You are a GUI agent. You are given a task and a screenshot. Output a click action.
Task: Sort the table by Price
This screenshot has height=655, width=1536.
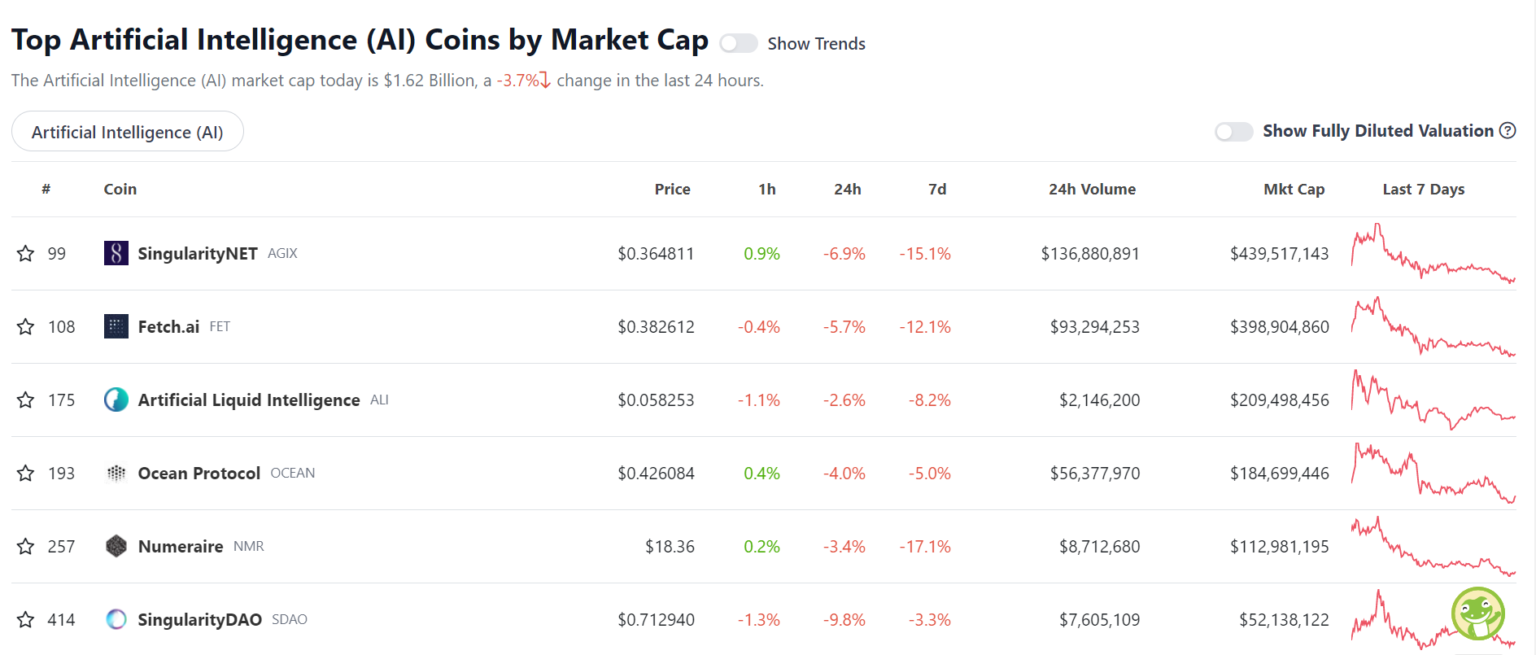(672, 189)
